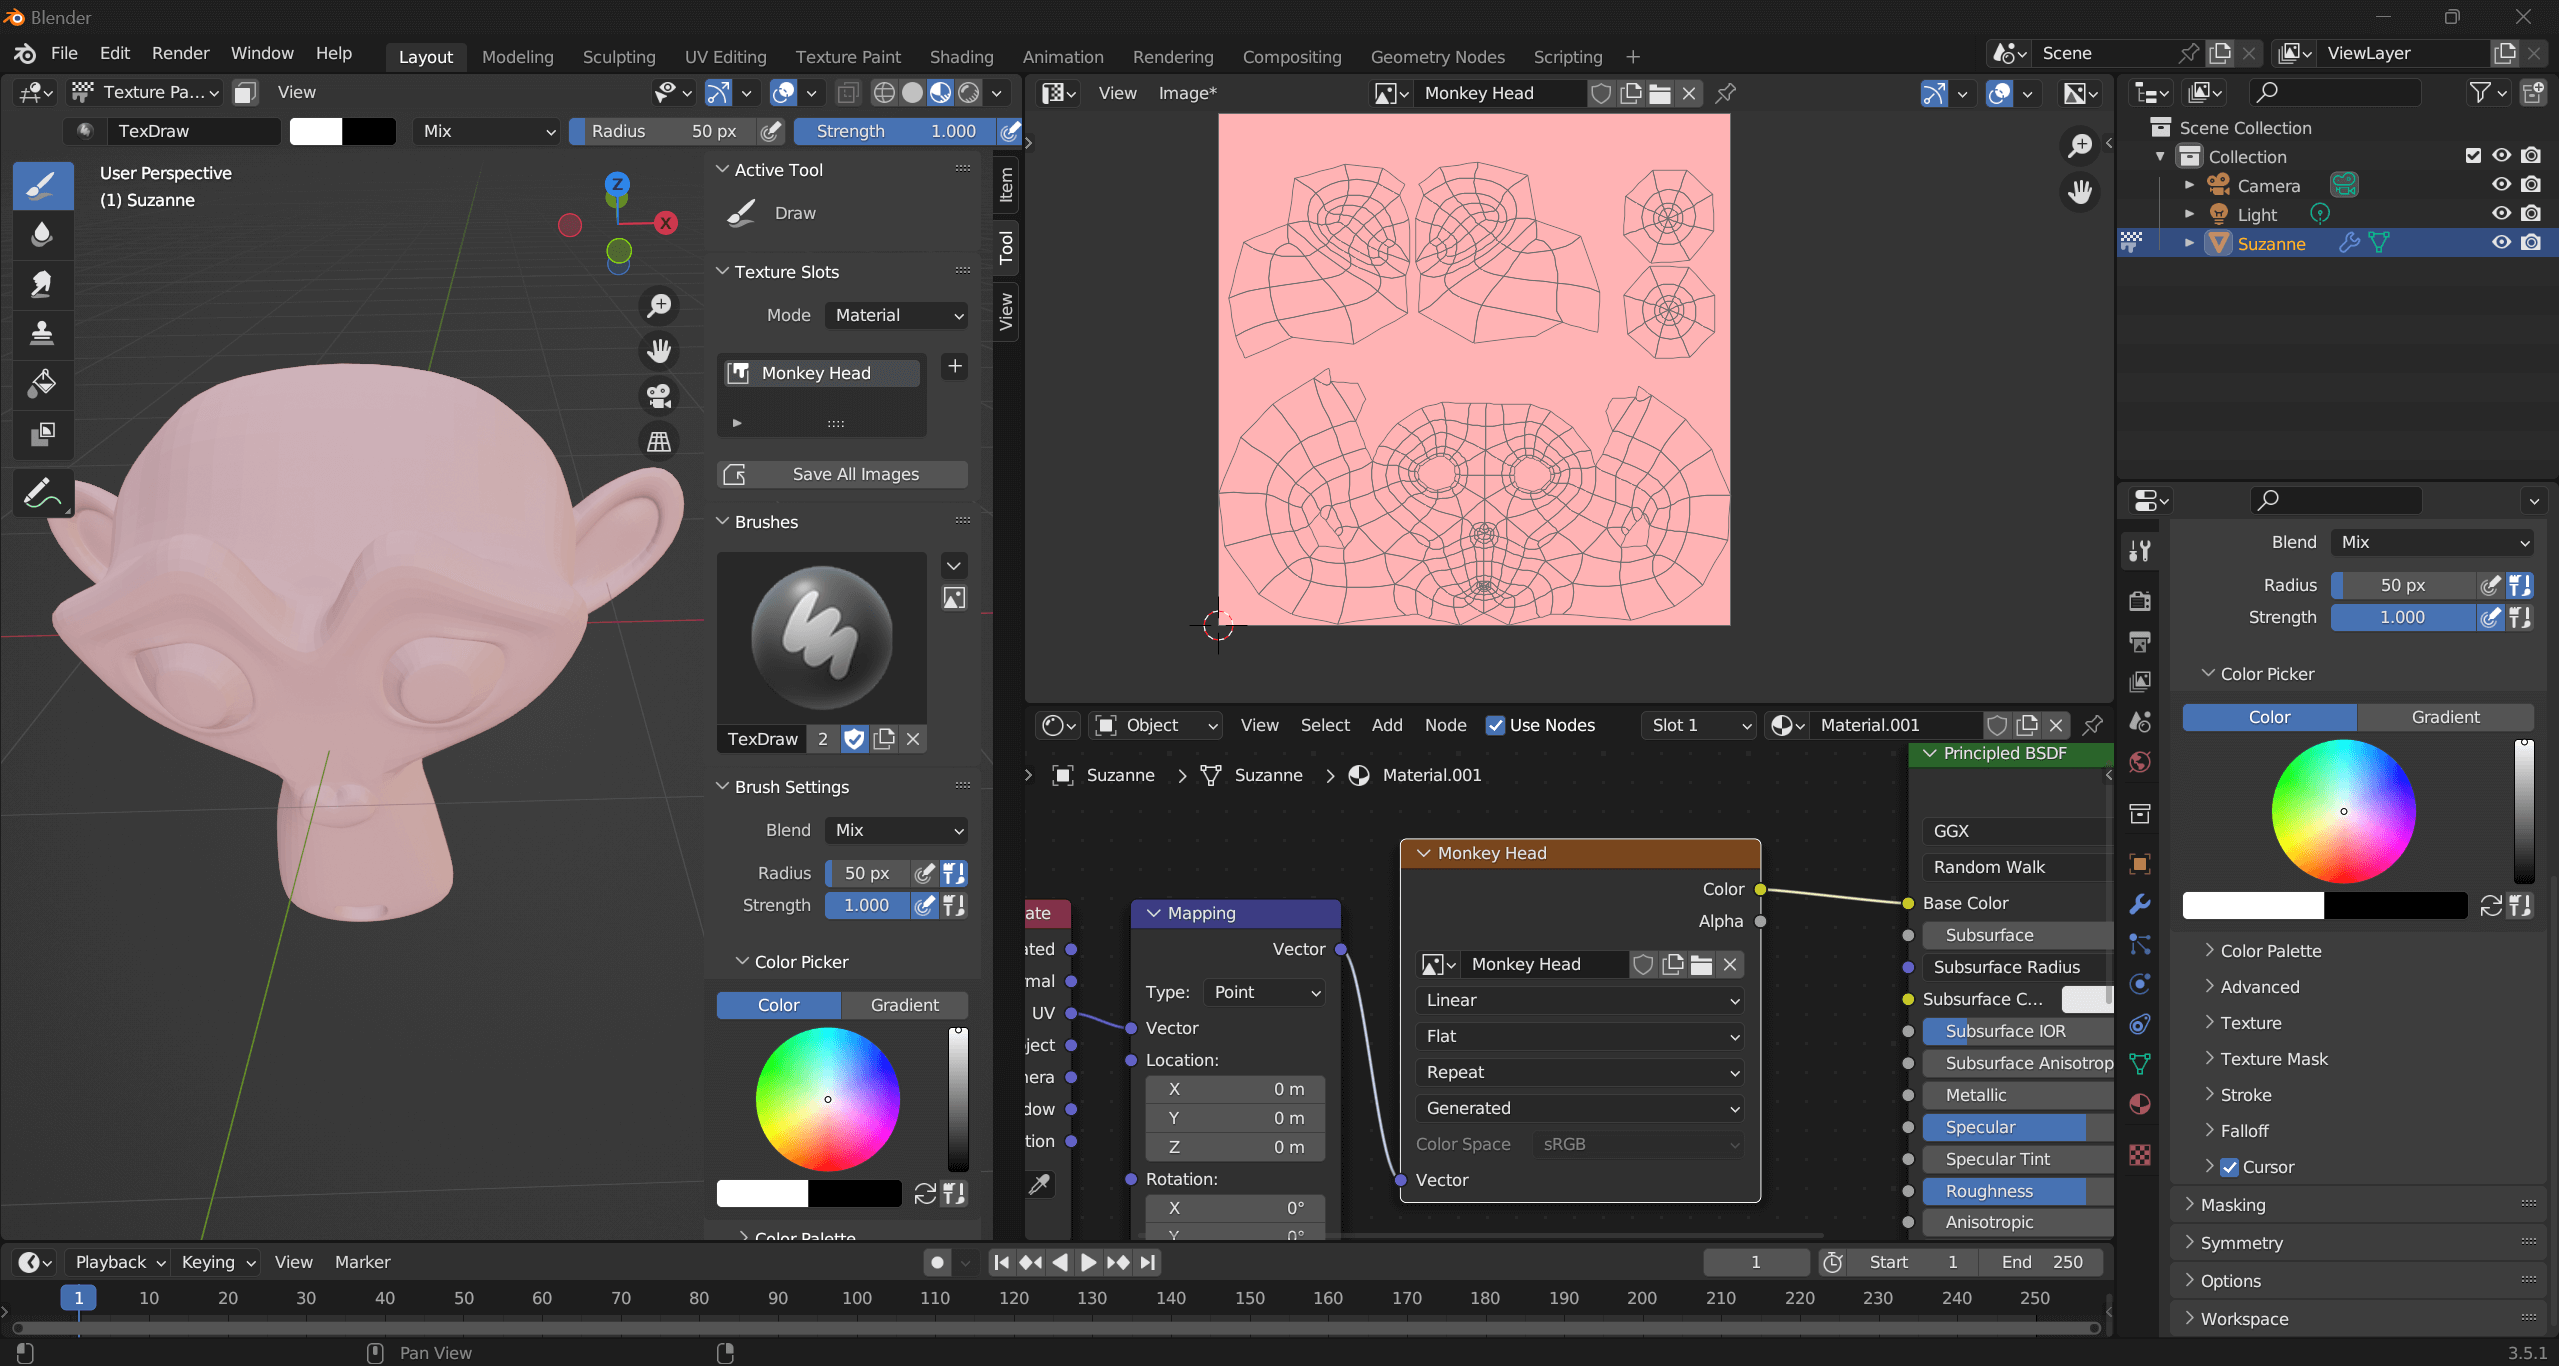Click the Strength slider in header
This screenshot has width=2559, height=1366.
click(x=895, y=131)
